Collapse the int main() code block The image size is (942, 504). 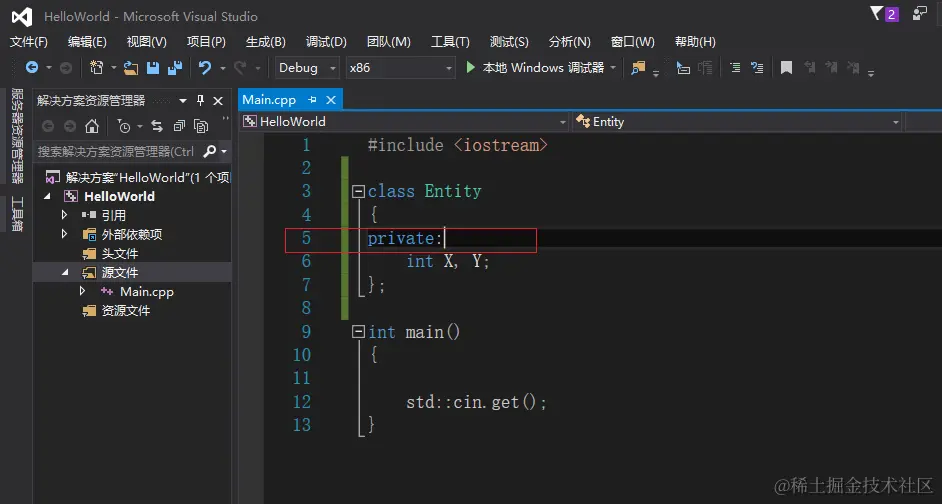point(358,332)
